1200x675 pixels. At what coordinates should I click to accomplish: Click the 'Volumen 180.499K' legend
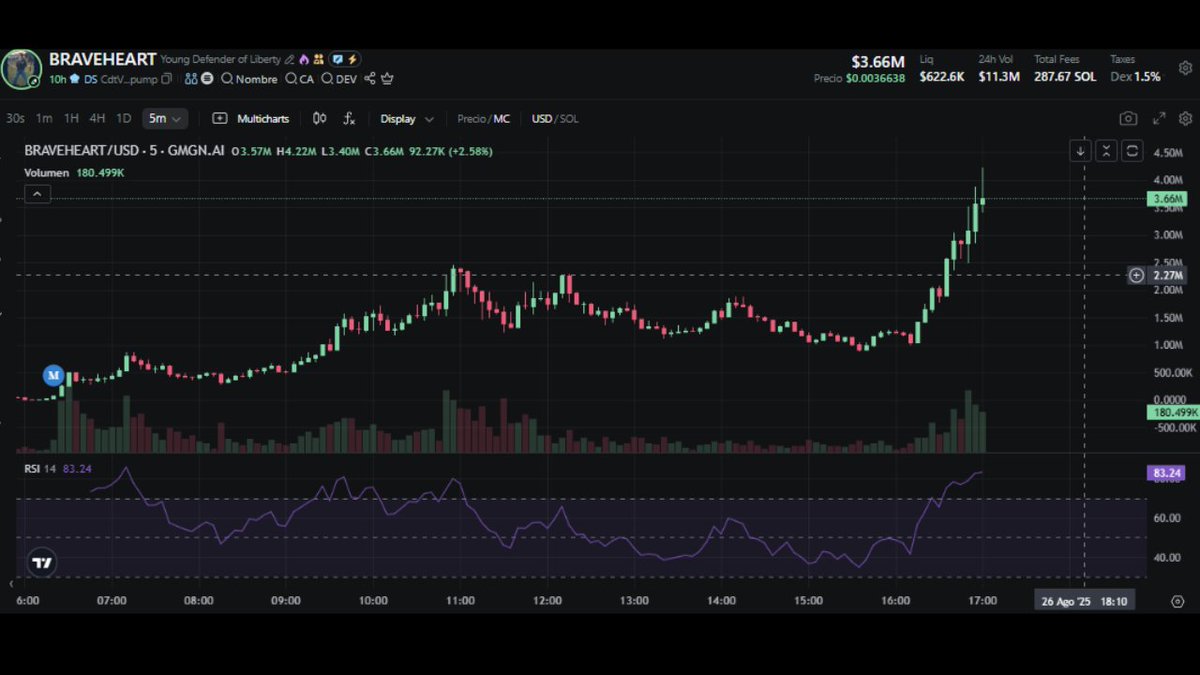(74, 173)
